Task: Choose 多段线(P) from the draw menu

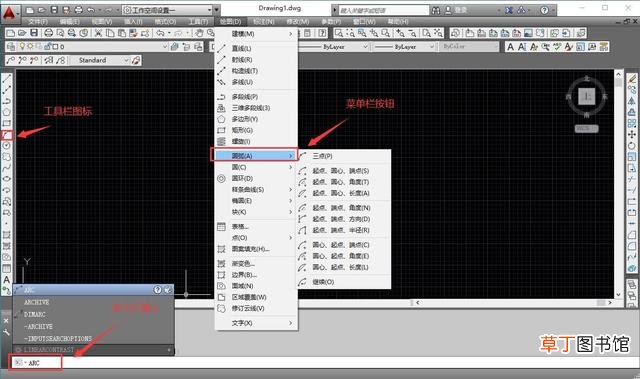Action: pos(256,97)
